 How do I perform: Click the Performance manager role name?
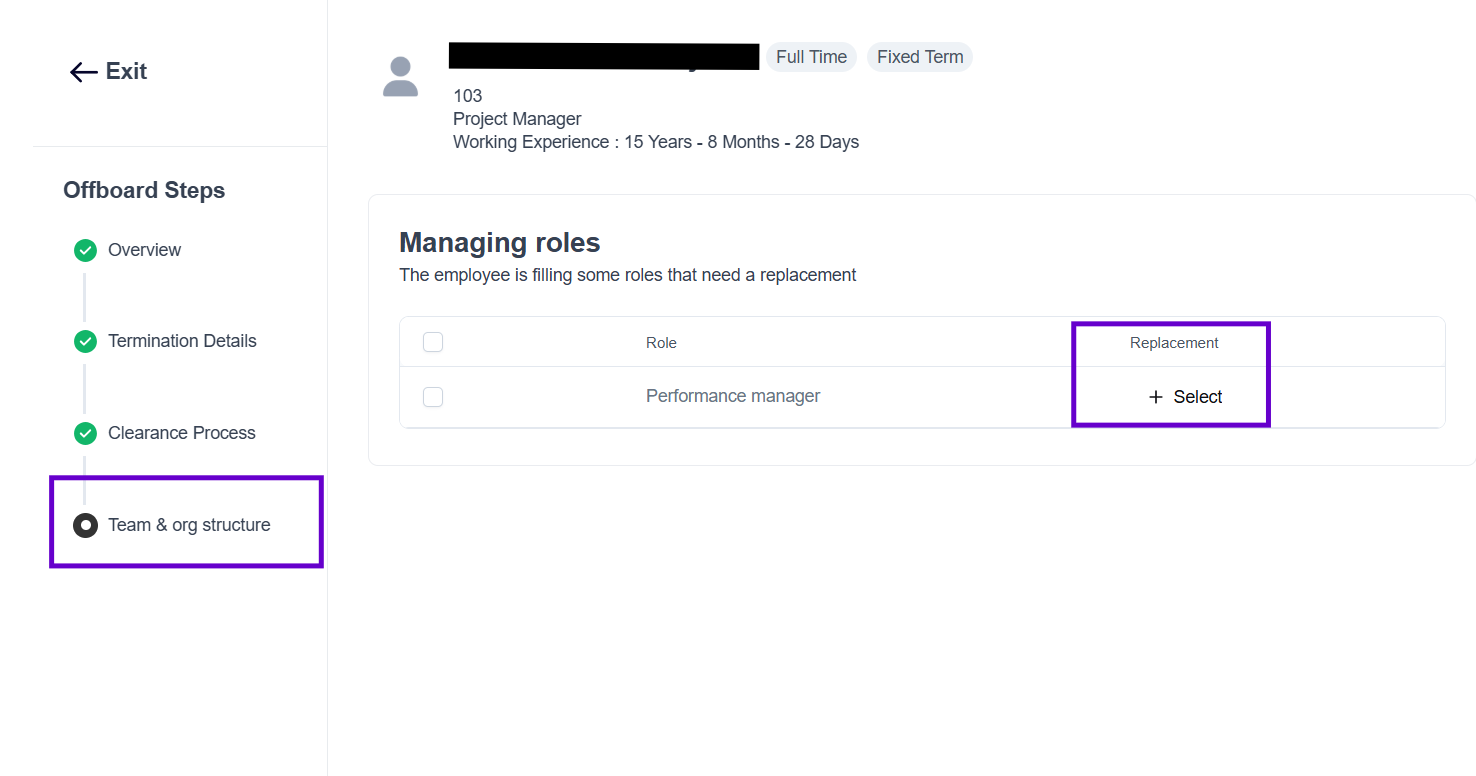733,396
